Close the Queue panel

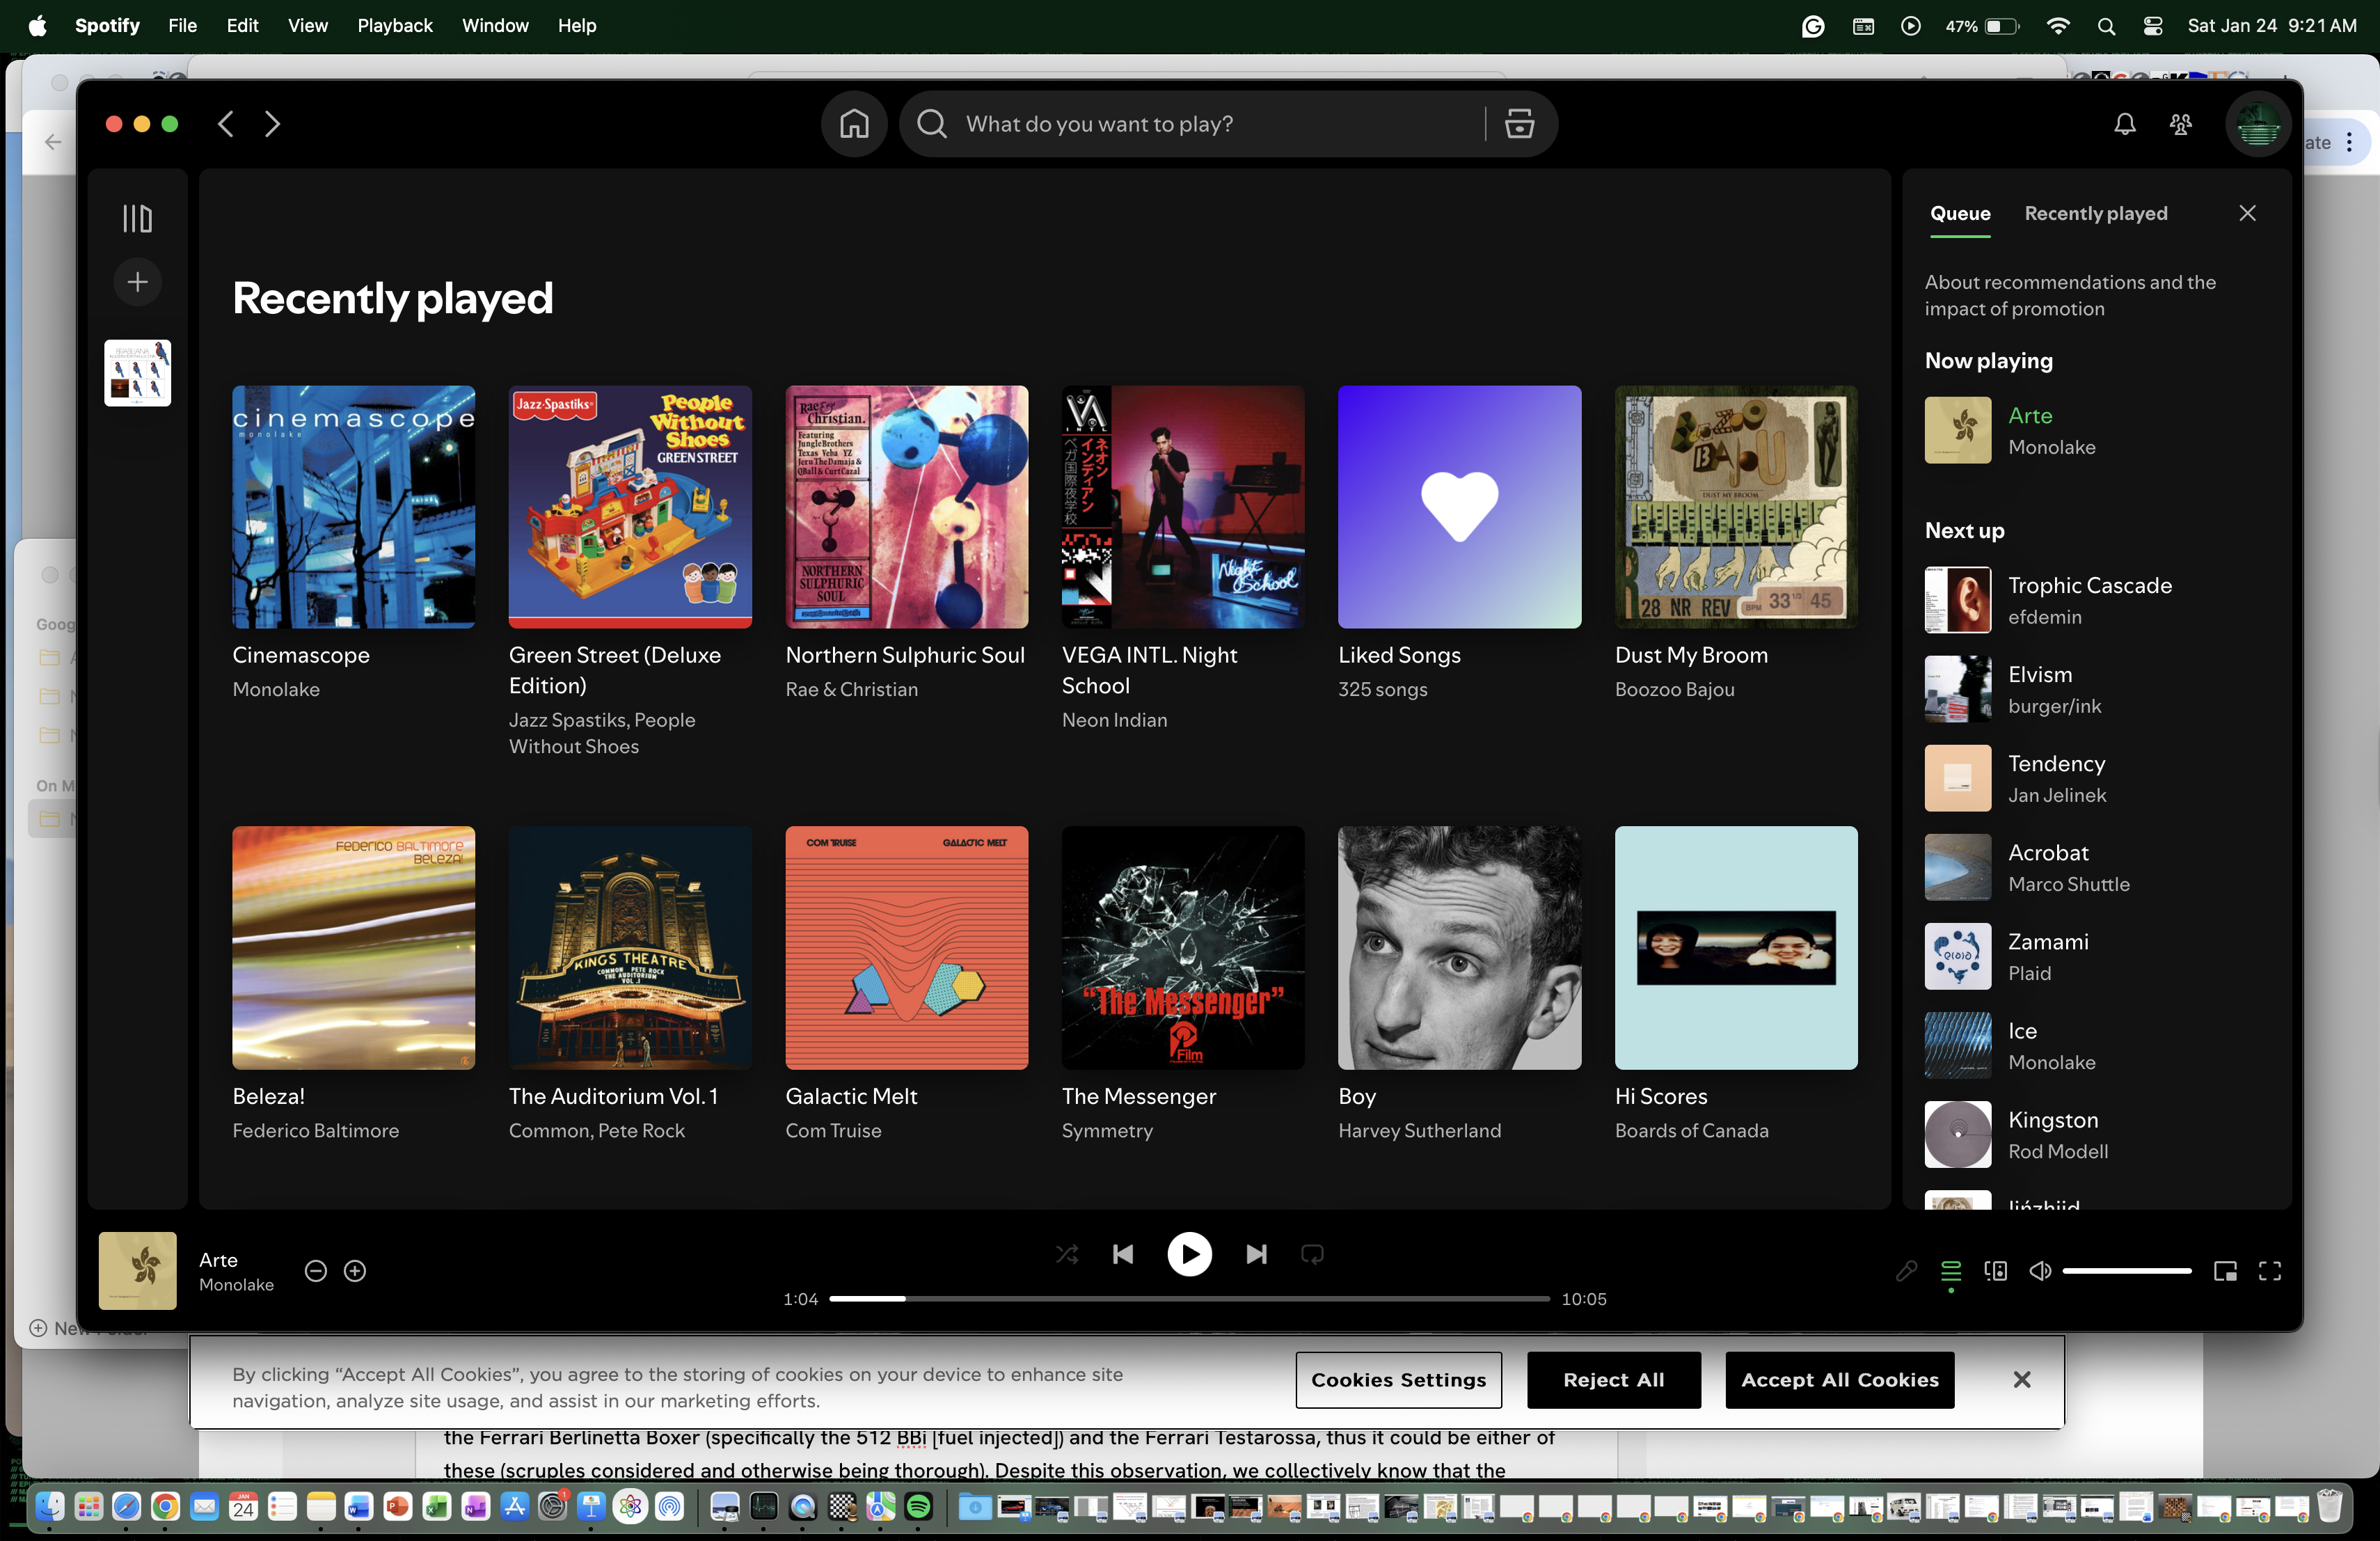2247,213
